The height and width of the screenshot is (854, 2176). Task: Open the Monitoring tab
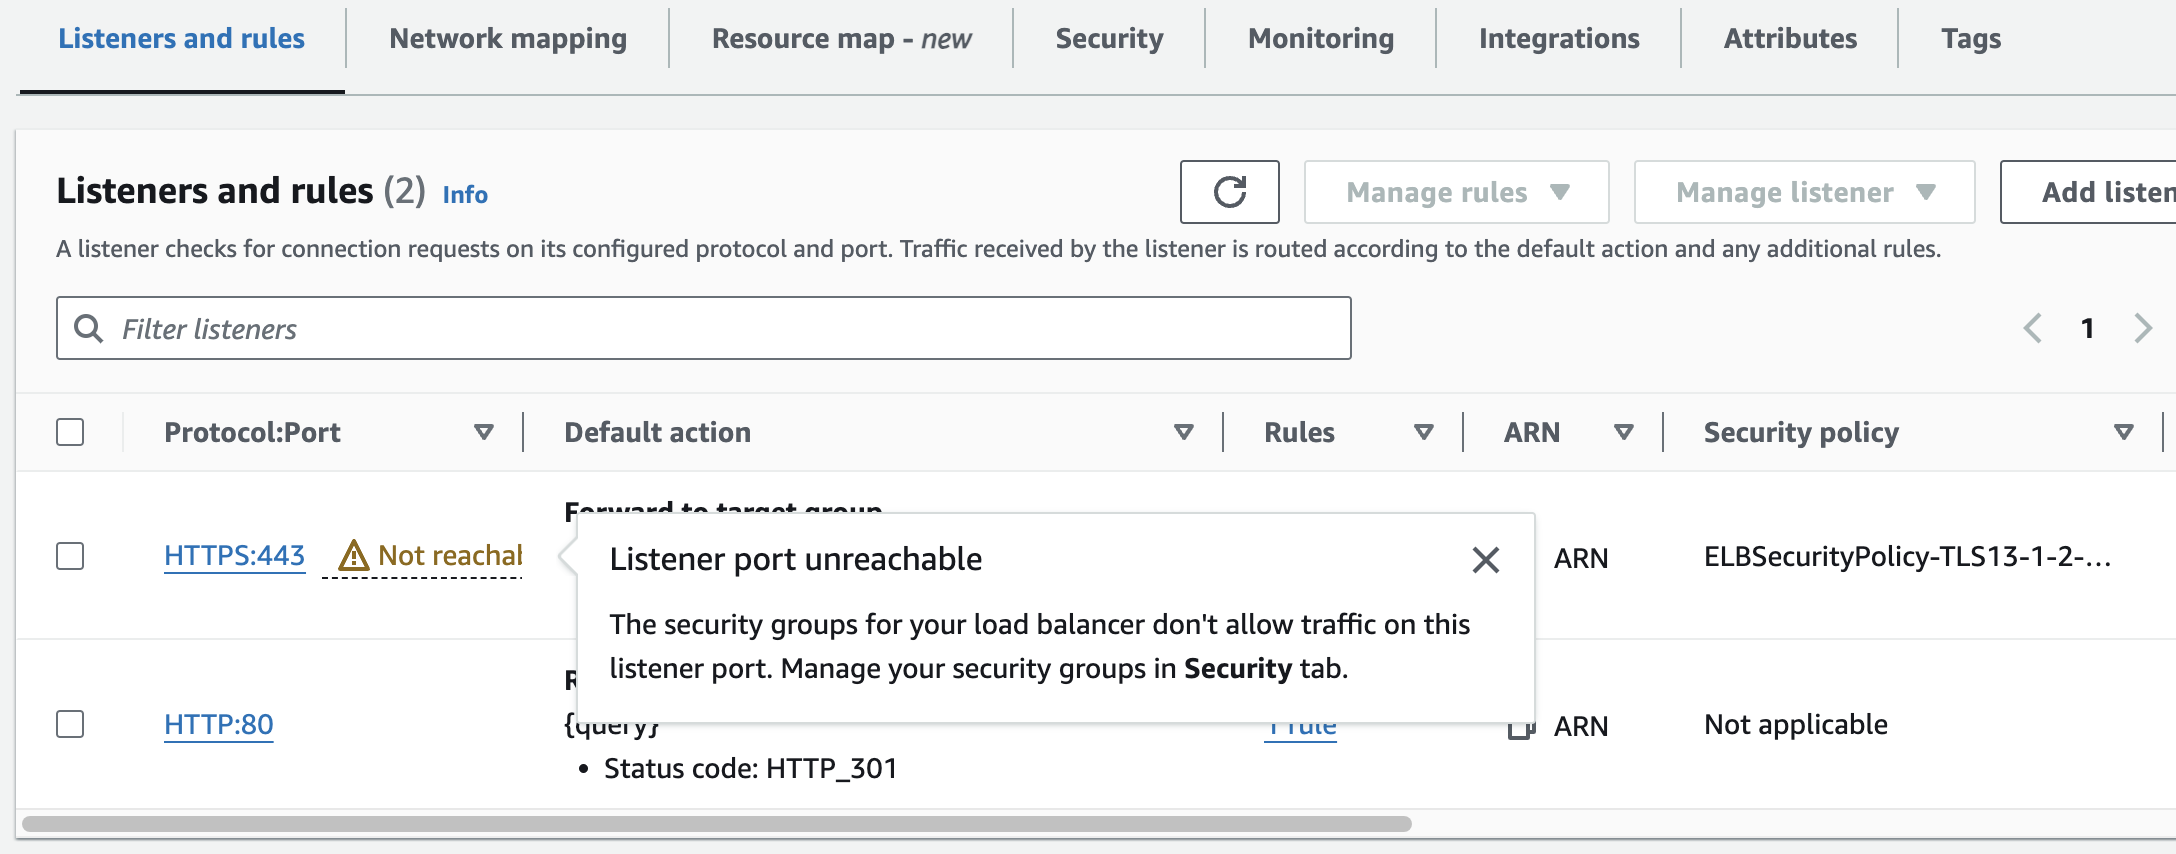click(1321, 39)
